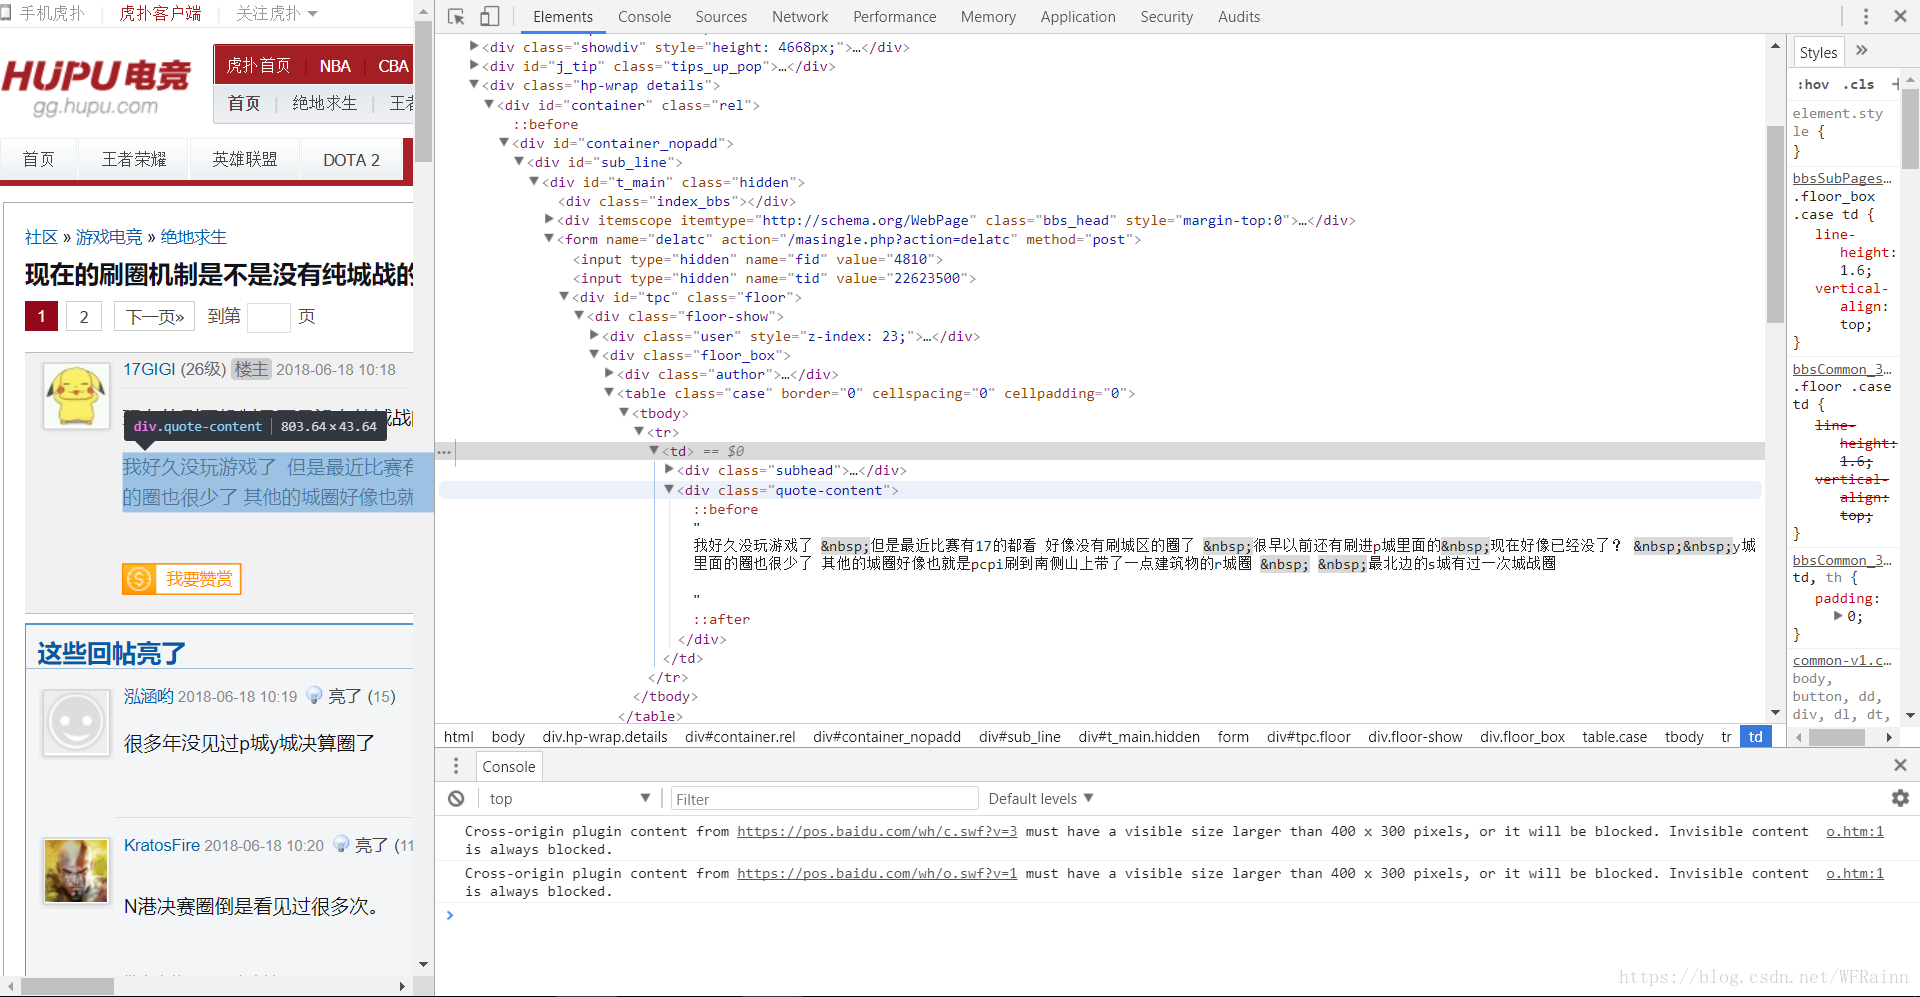
Task: Select the Styles pane tab
Action: [x=1818, y=52]
